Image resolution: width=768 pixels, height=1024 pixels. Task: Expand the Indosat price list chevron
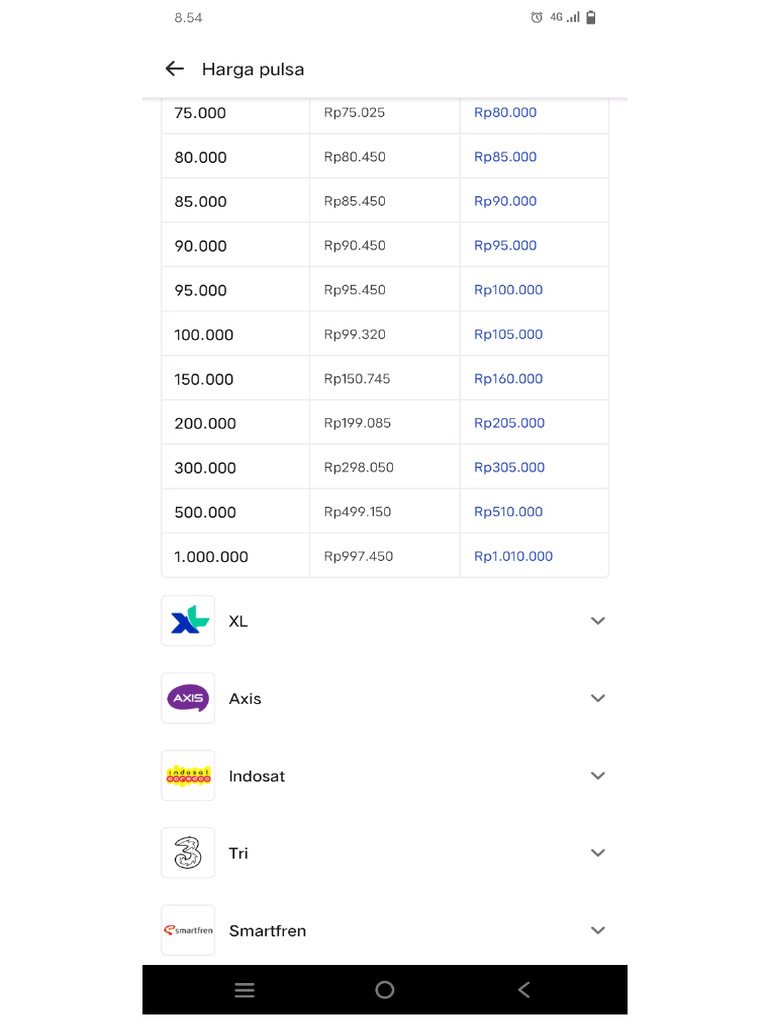[x=598, y=776]
